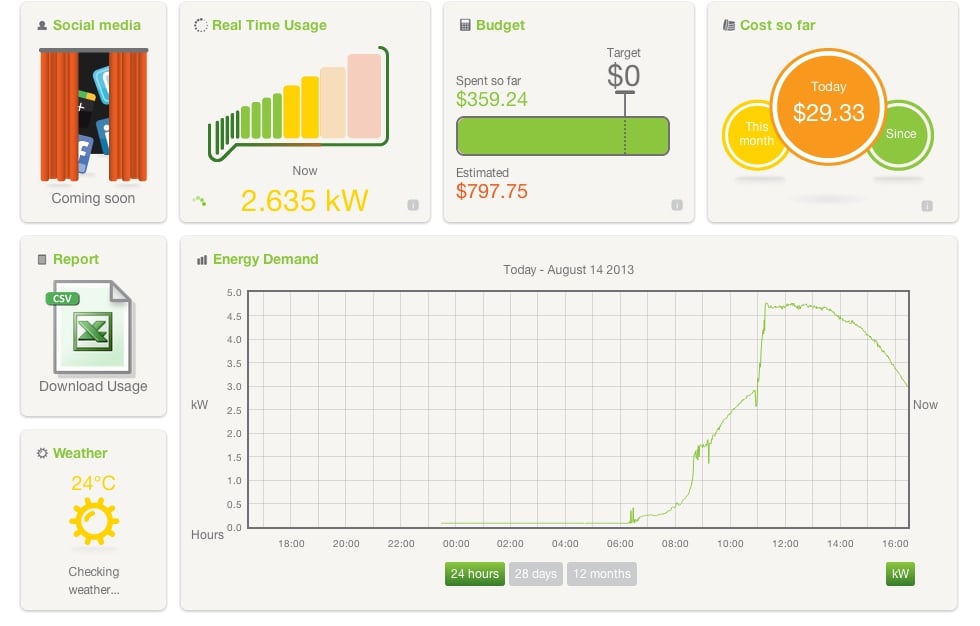Switch to the 12 months view
Image resolution: width=980 pixels, height=626 pixels.
point(602,574)
